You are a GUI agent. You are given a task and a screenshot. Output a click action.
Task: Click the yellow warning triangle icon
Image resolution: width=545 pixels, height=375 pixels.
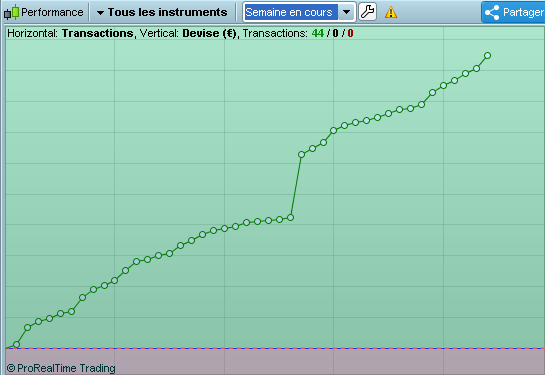click(x=391, y=13)
